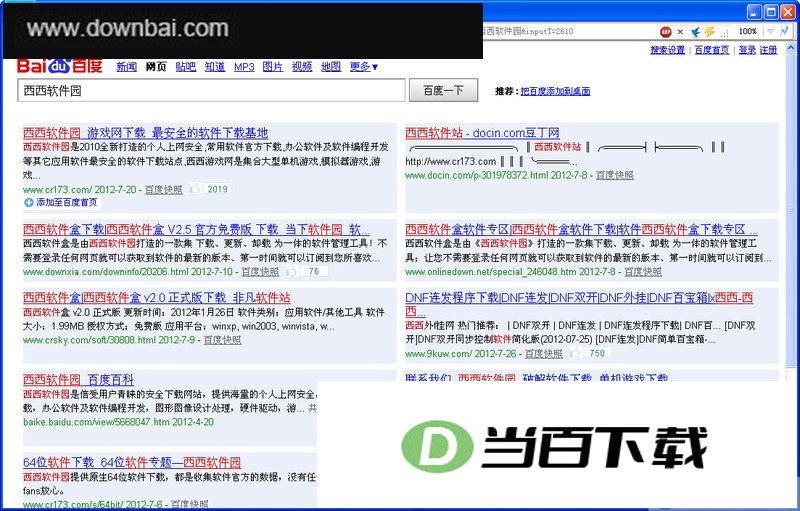Viewport: 800px width, 511px height.
Task: Click the pin icon at address bar end
Action: [x=784, y=31]
